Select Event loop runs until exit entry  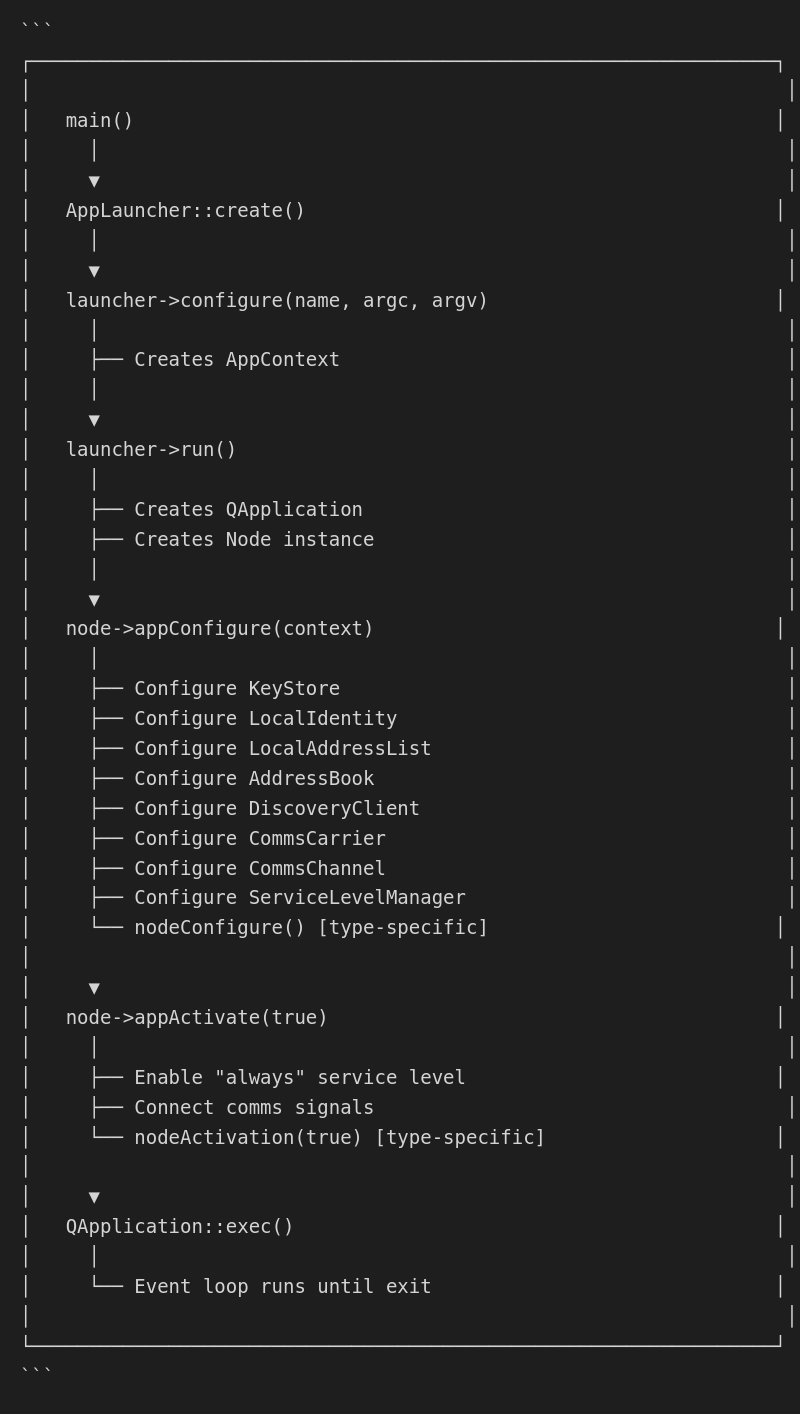[x=283, y=1287]
